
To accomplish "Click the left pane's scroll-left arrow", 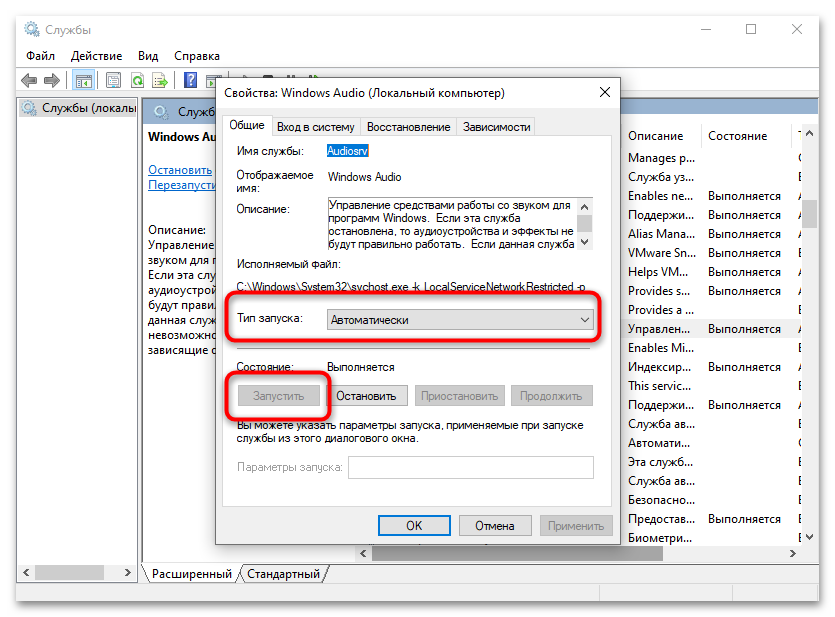I will [x=26, y=573].
